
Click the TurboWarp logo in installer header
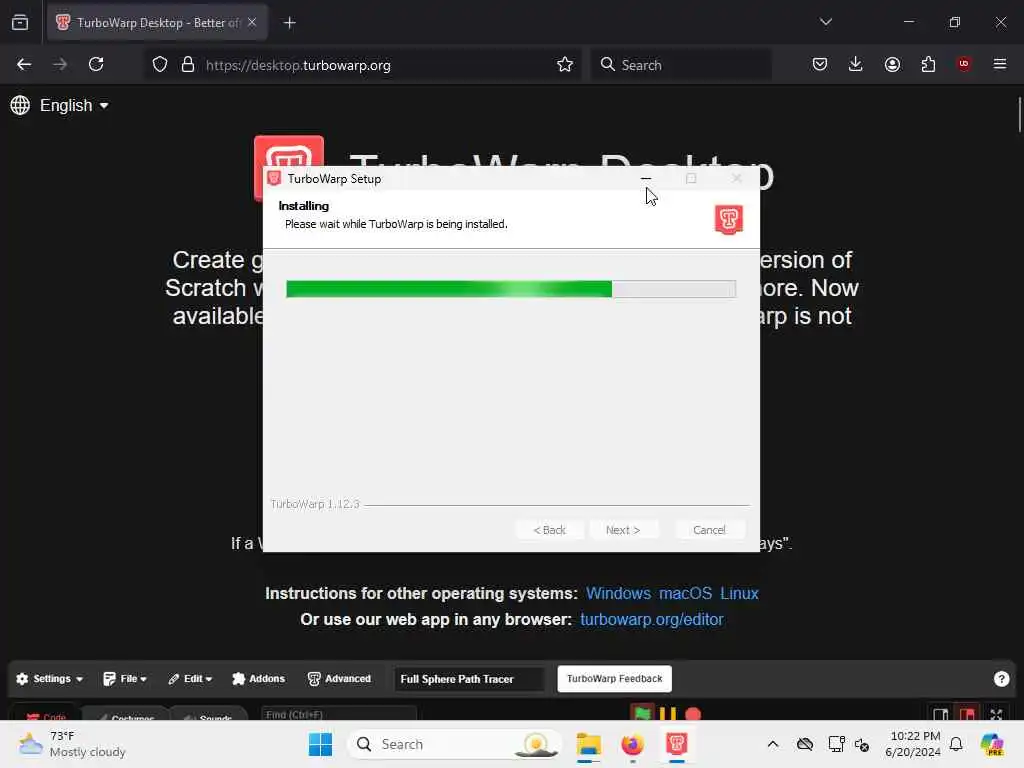(729, 219)
